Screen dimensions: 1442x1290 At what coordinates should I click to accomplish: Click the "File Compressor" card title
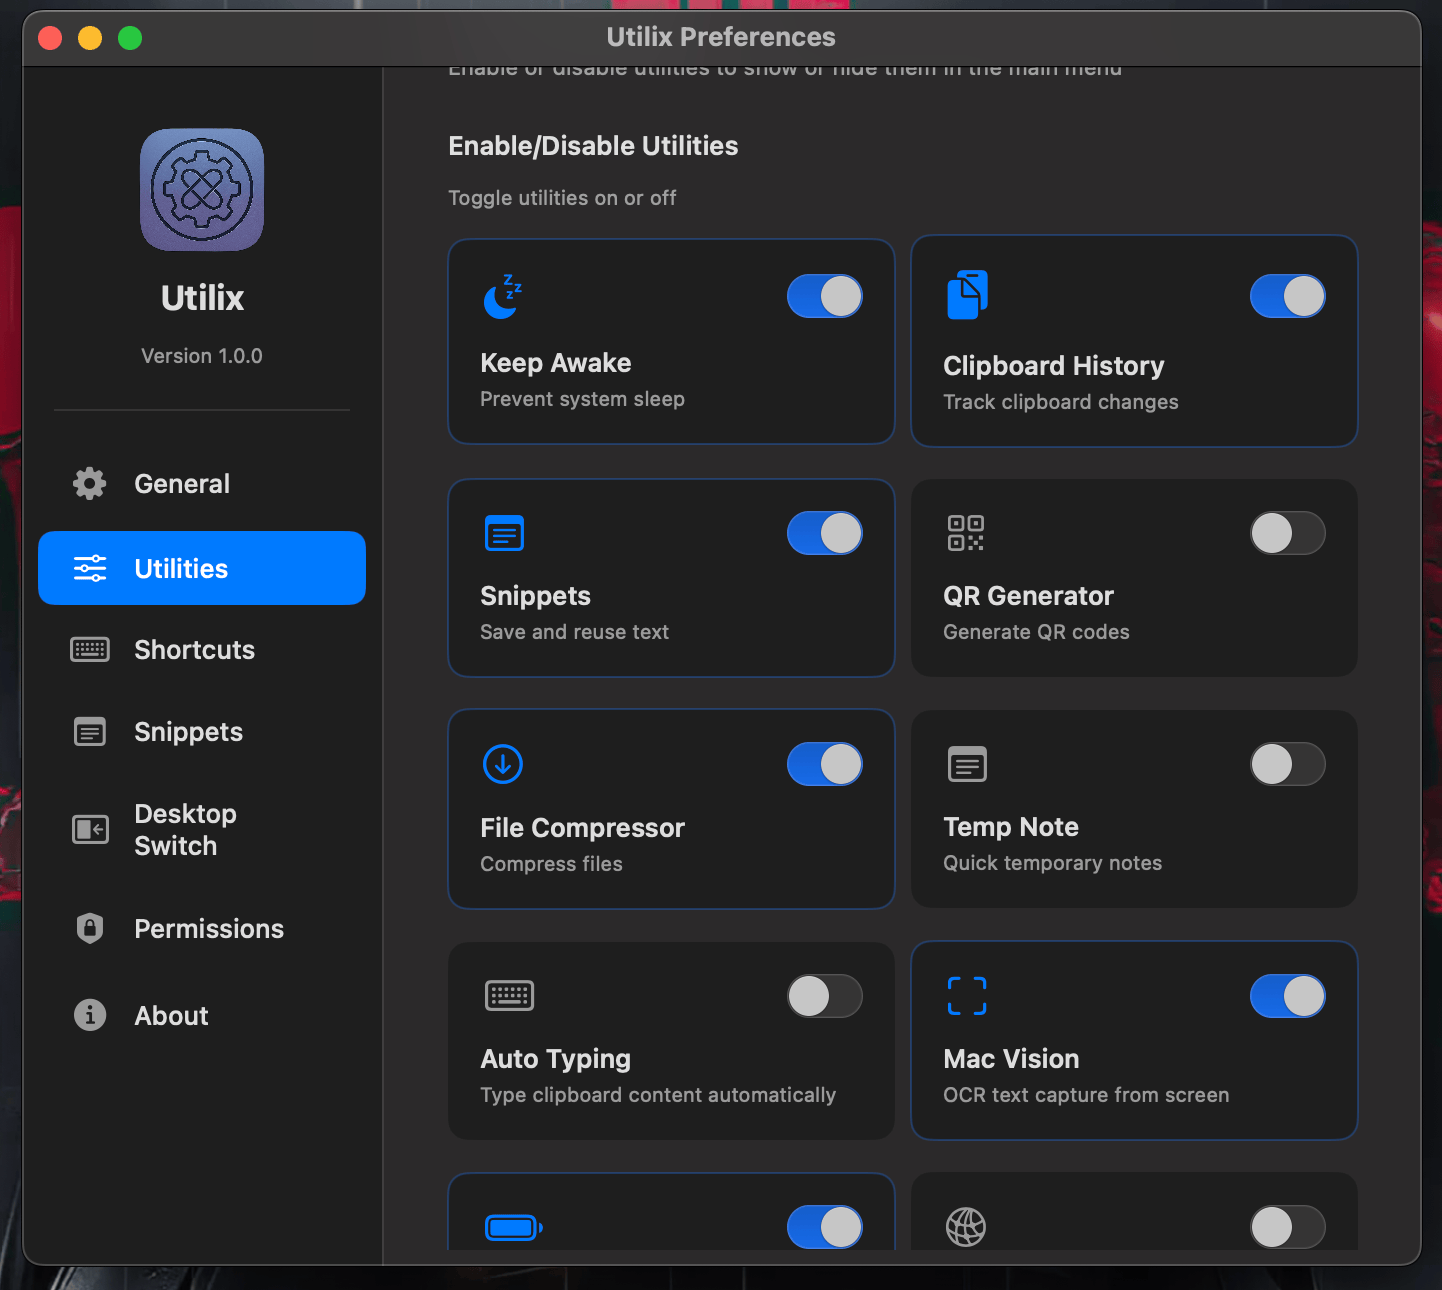coord(582,828)
